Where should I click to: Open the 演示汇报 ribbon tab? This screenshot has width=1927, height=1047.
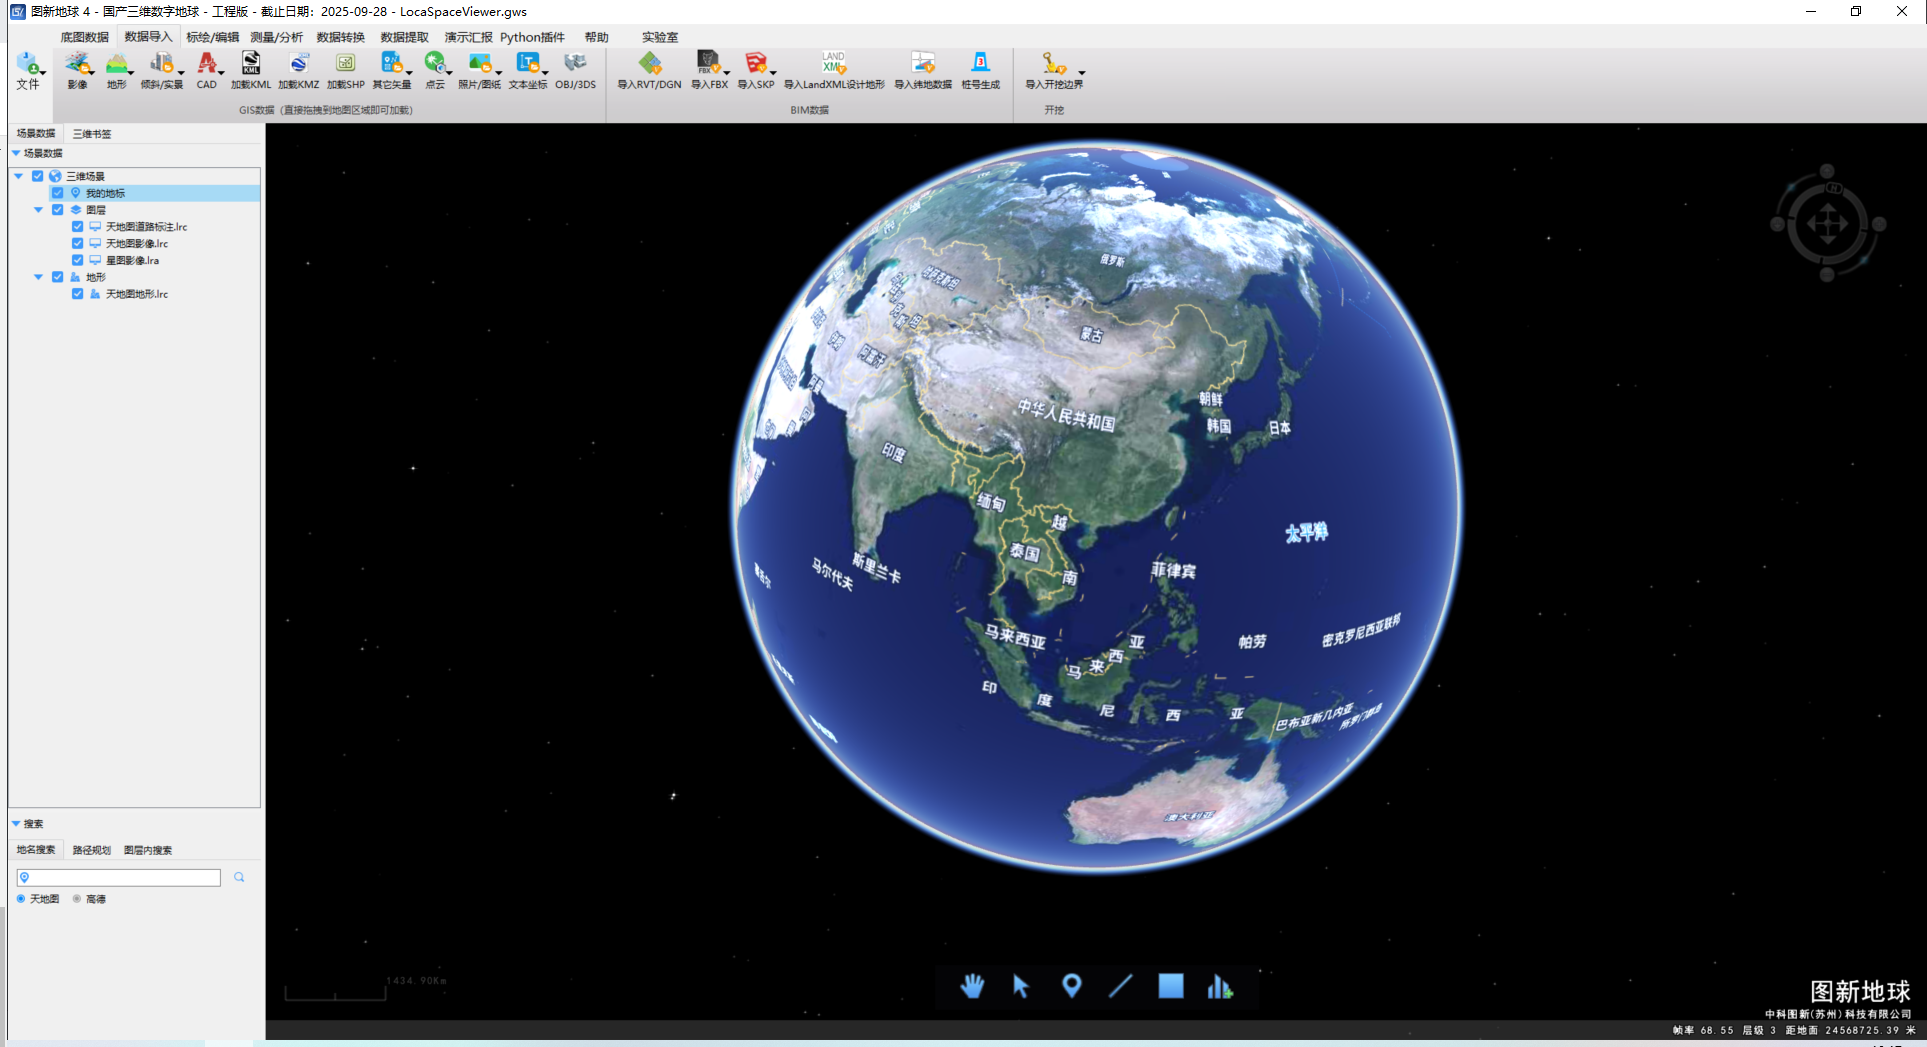(x=469, y=37)
